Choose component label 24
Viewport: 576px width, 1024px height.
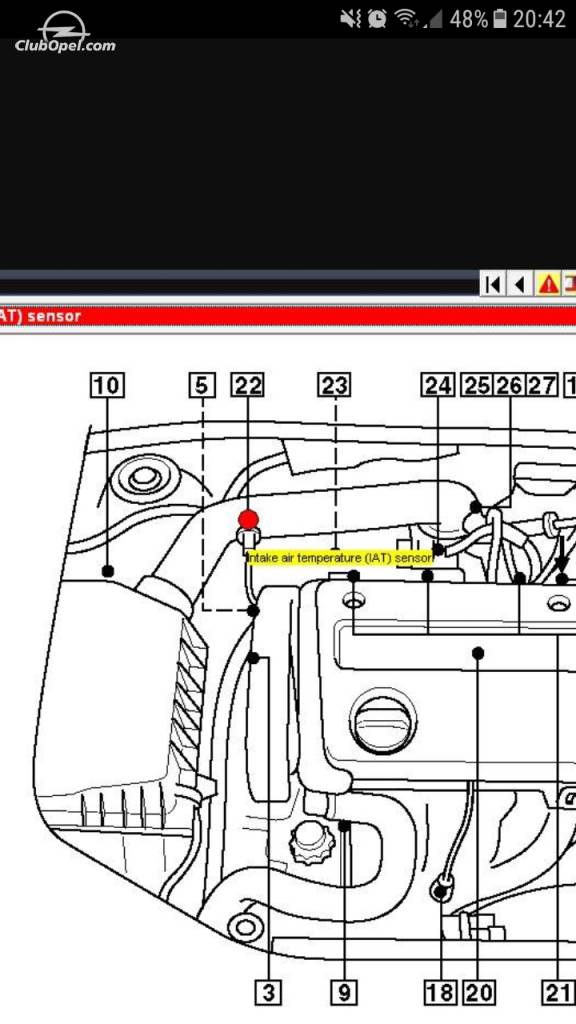click(438, 385)
